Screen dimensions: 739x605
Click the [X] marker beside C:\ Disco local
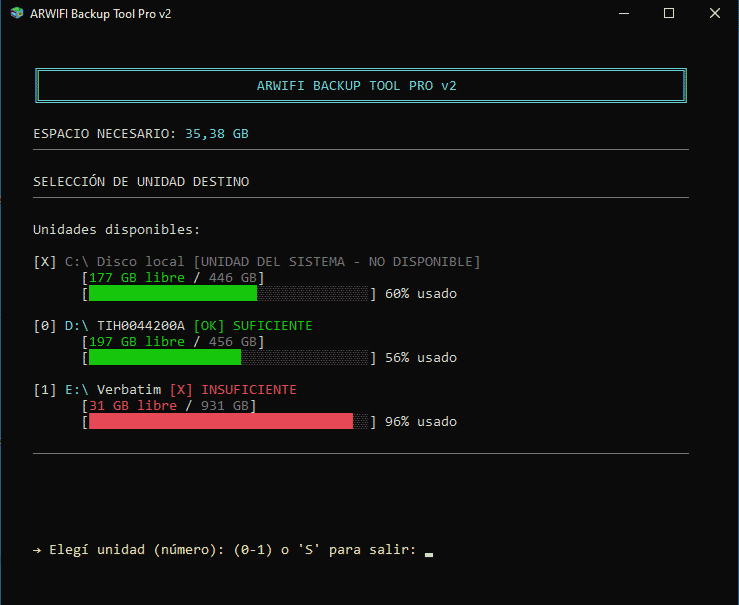45,262
